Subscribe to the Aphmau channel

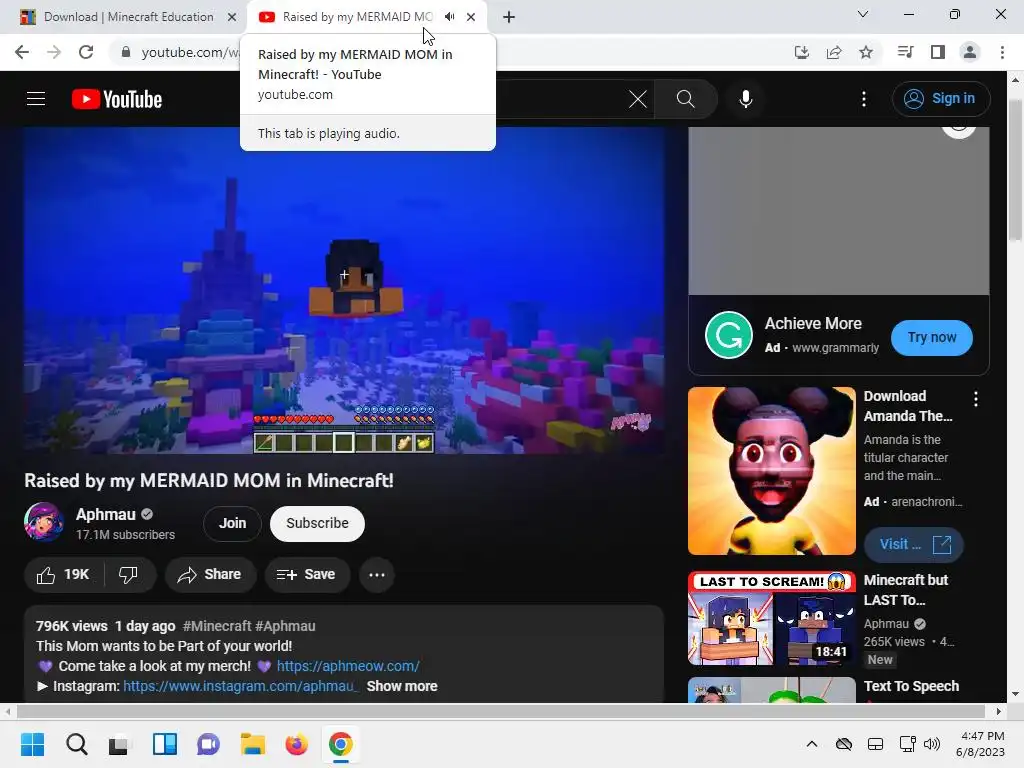click(x=317, y=523)
